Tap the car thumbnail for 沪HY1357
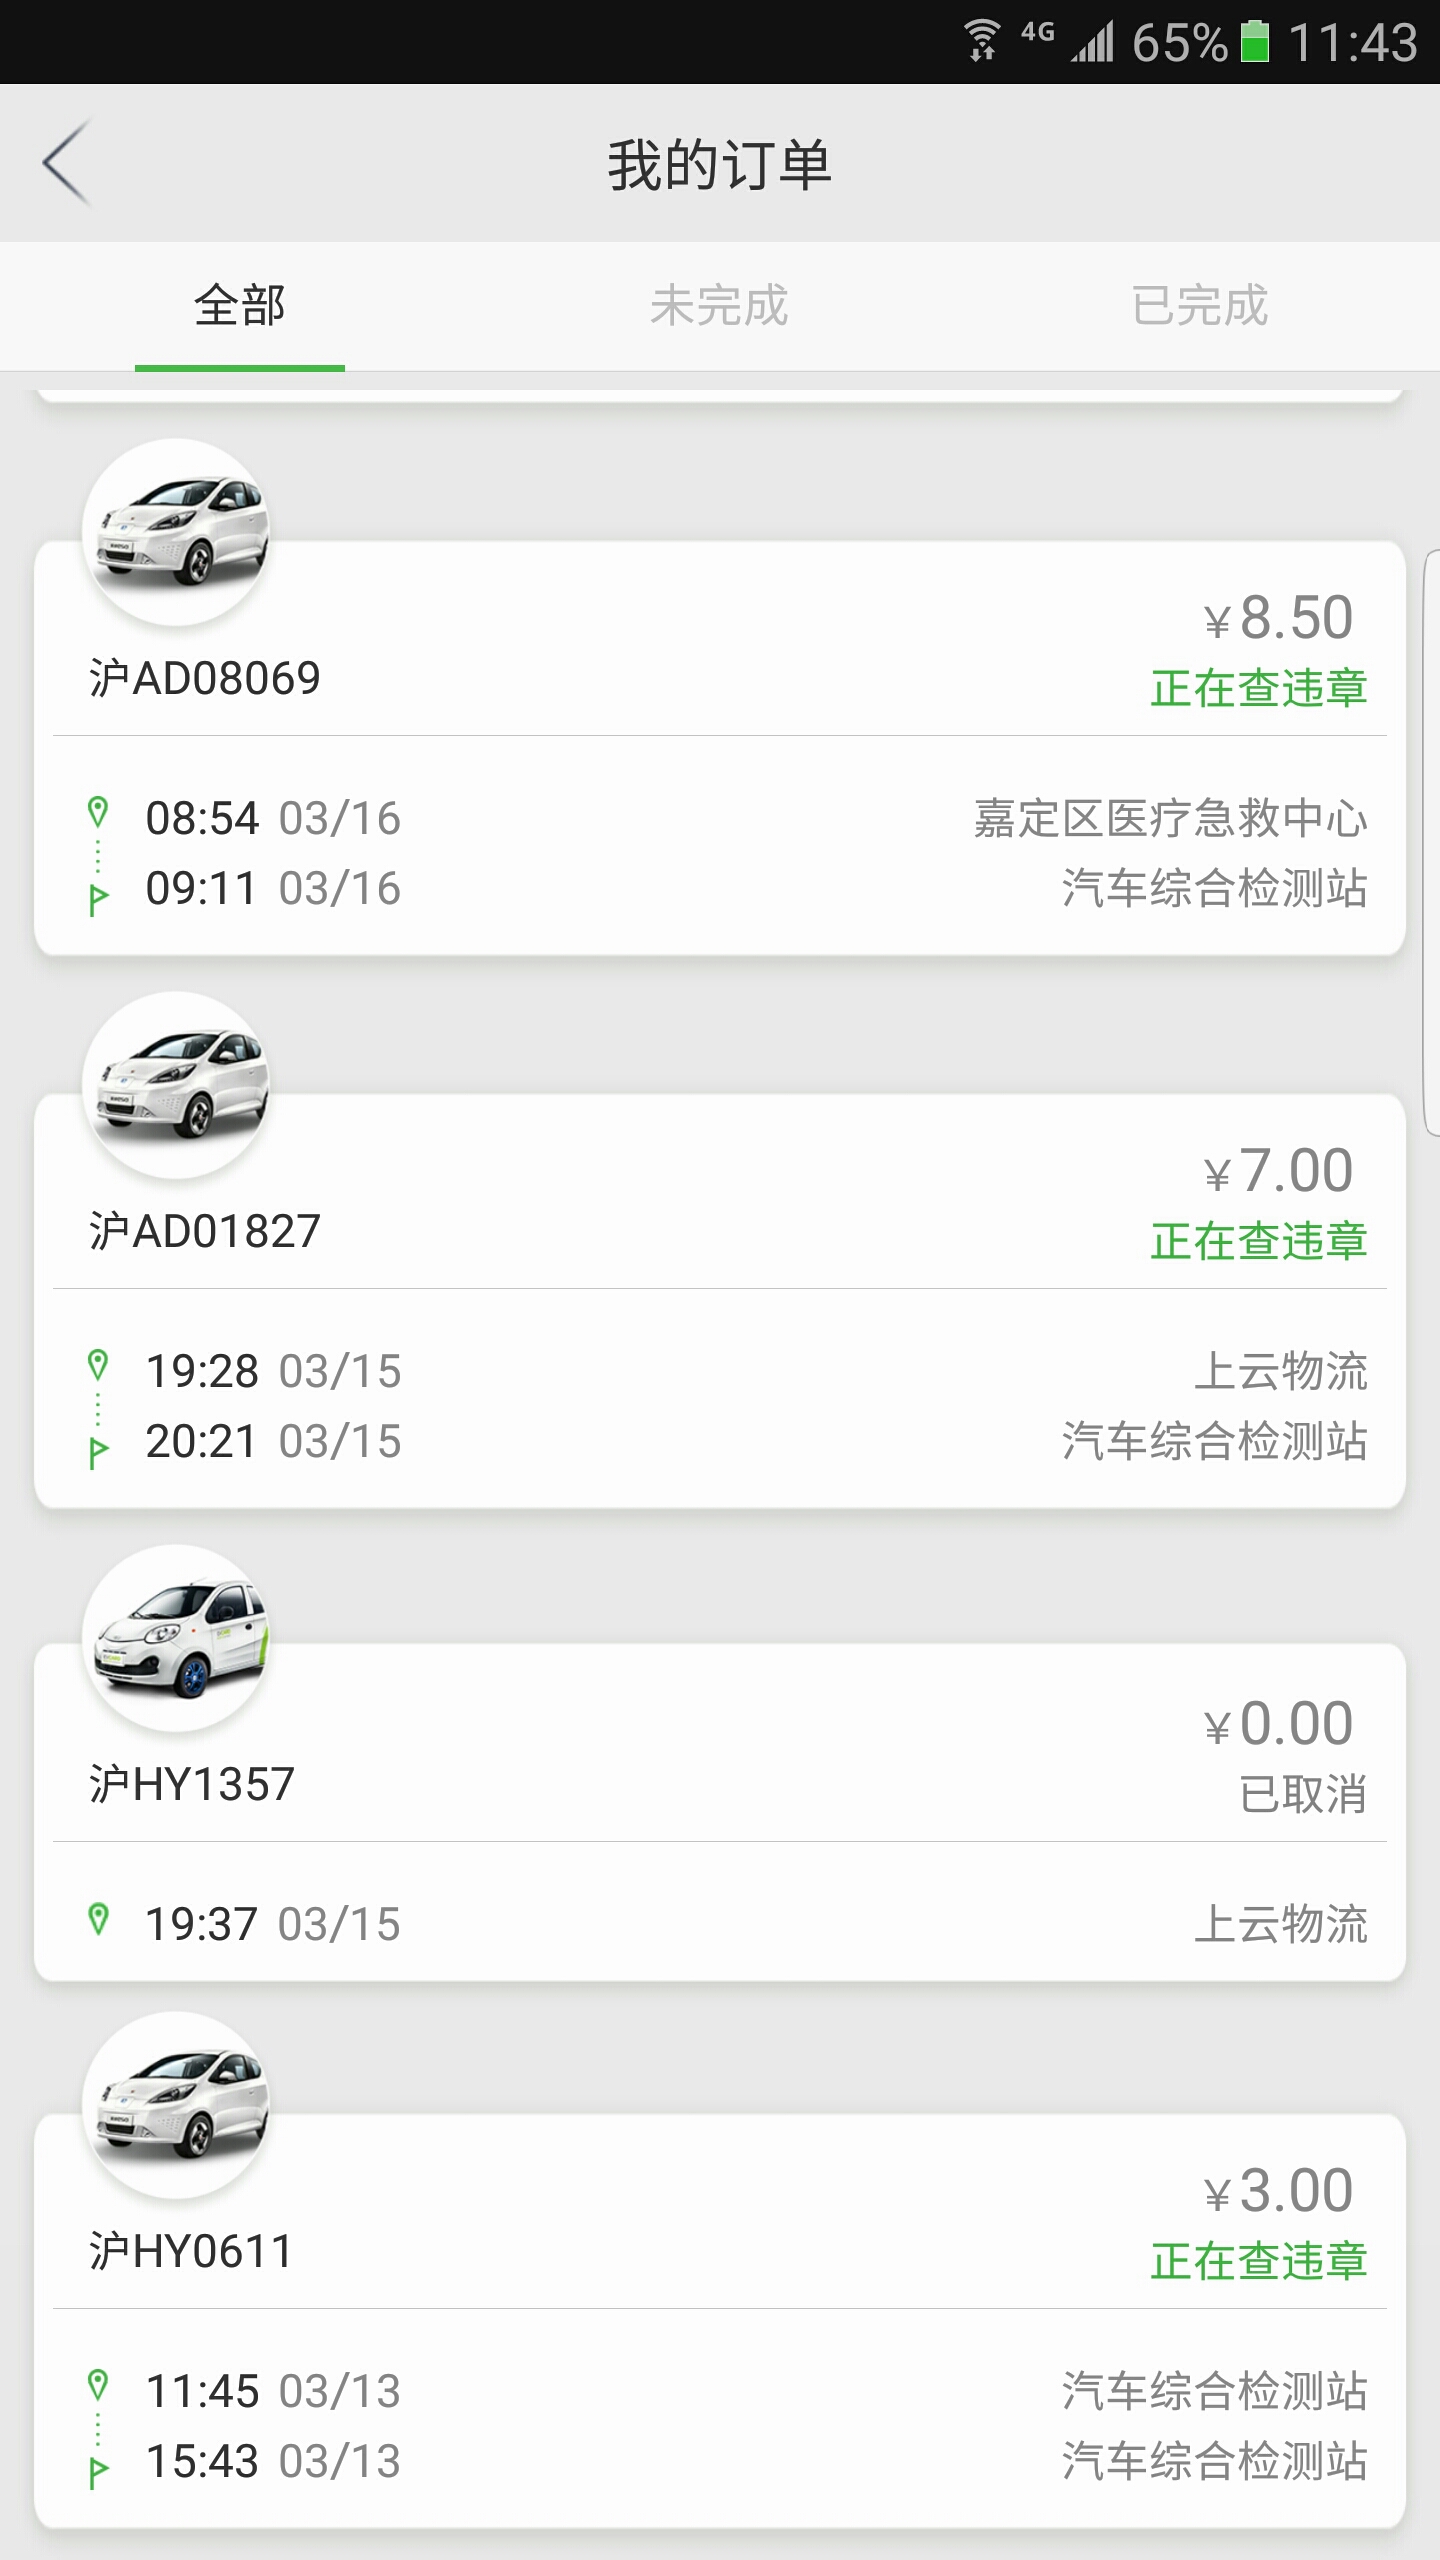Screen dimensions: 1440x2560 pos(176,1638)
